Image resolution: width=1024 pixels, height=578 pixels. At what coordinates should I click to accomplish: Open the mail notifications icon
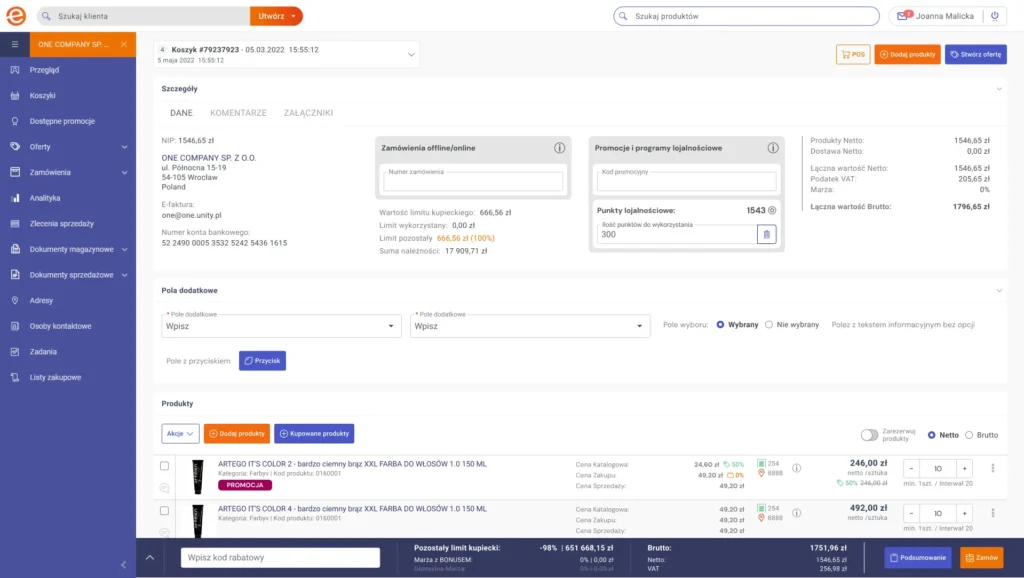pos(903,16)
